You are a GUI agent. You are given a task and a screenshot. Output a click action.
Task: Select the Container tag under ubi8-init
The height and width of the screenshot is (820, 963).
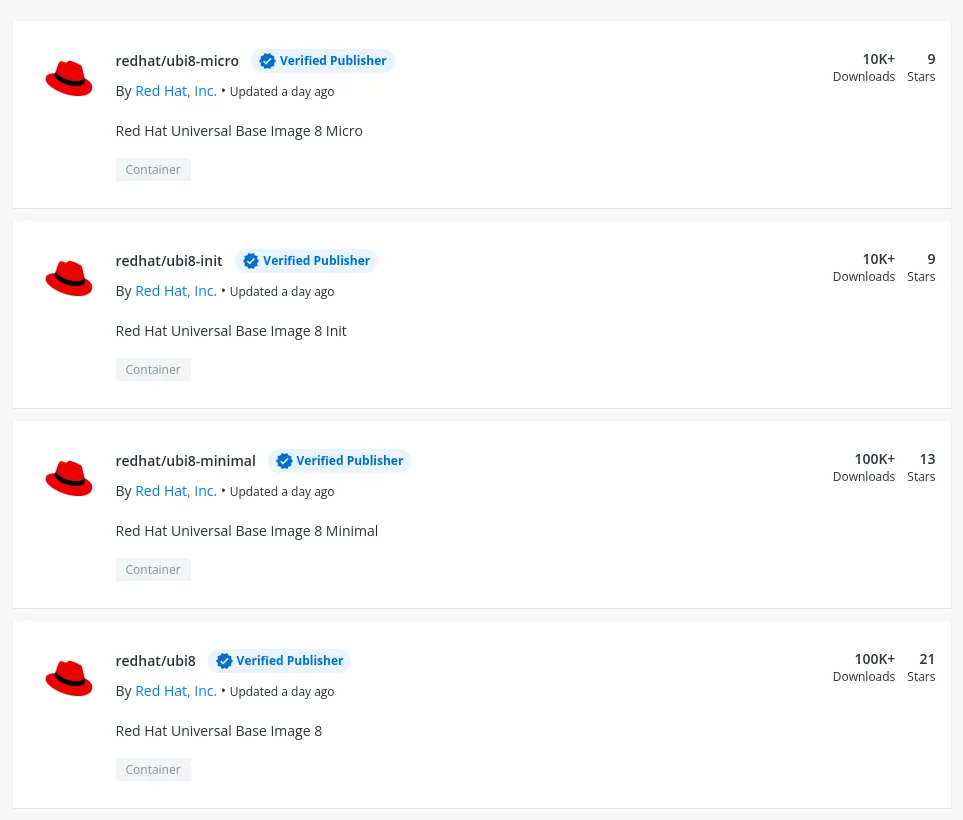[152, 369]
